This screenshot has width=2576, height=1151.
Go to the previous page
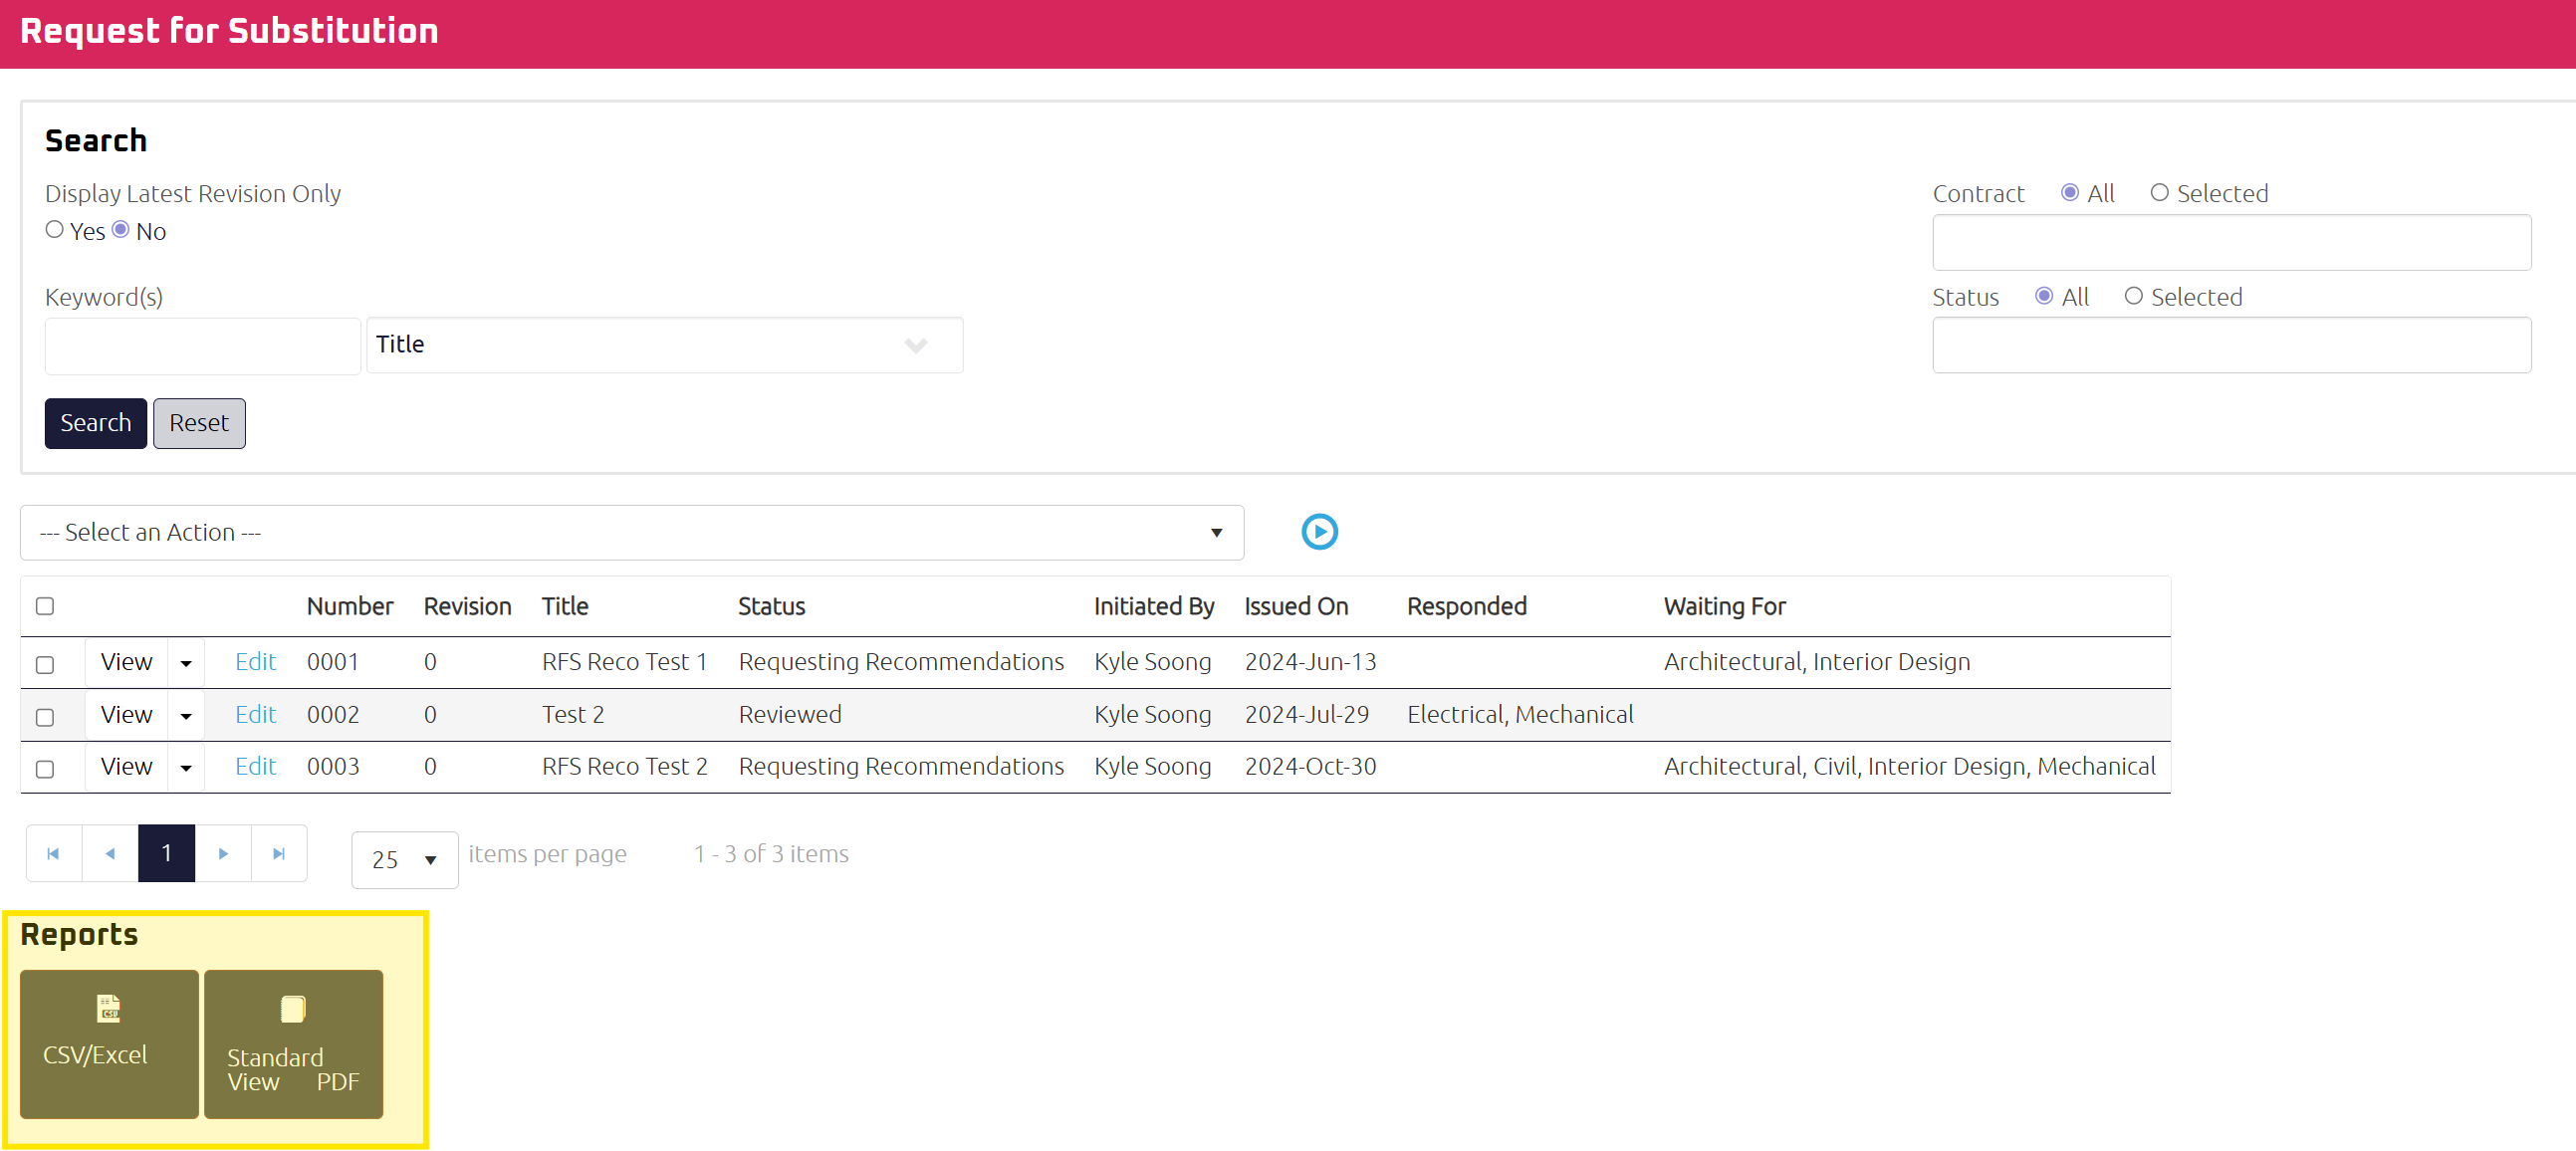(x=110, y=853)
